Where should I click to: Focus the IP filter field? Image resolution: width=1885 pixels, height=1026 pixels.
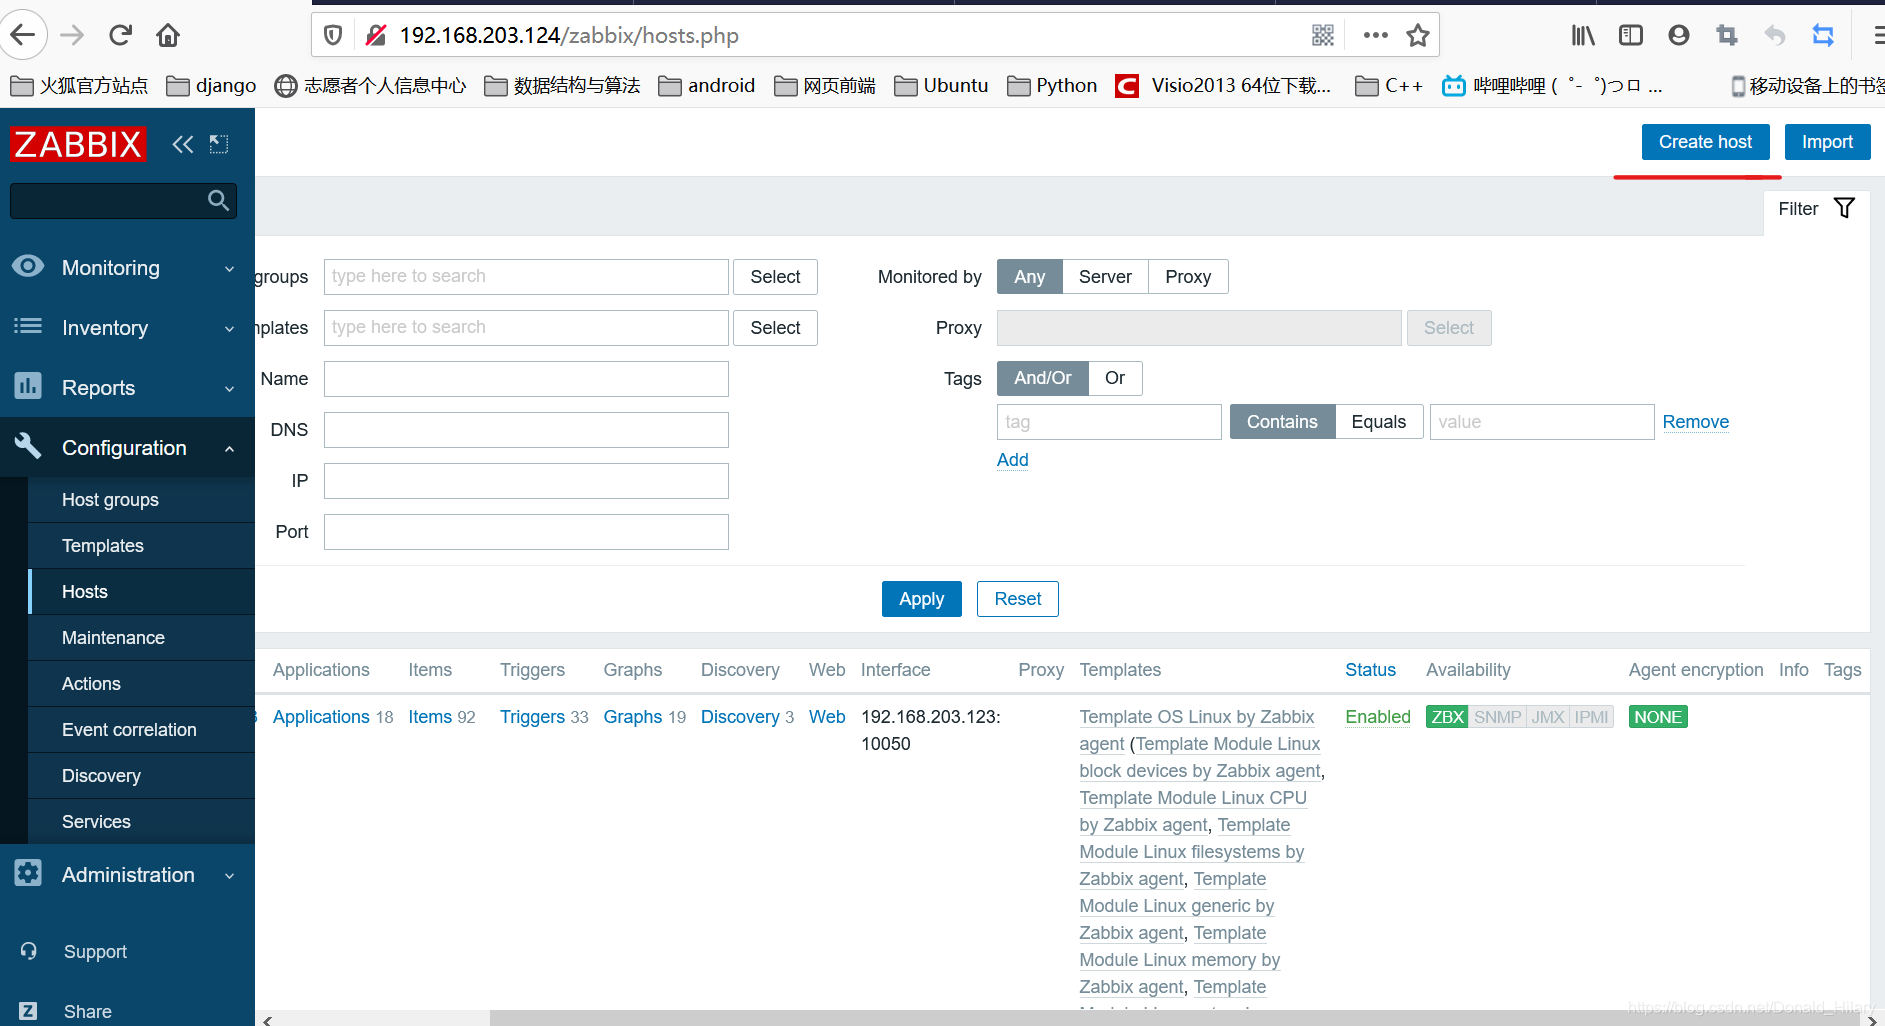pyautogui.click(x=526, y=481)
